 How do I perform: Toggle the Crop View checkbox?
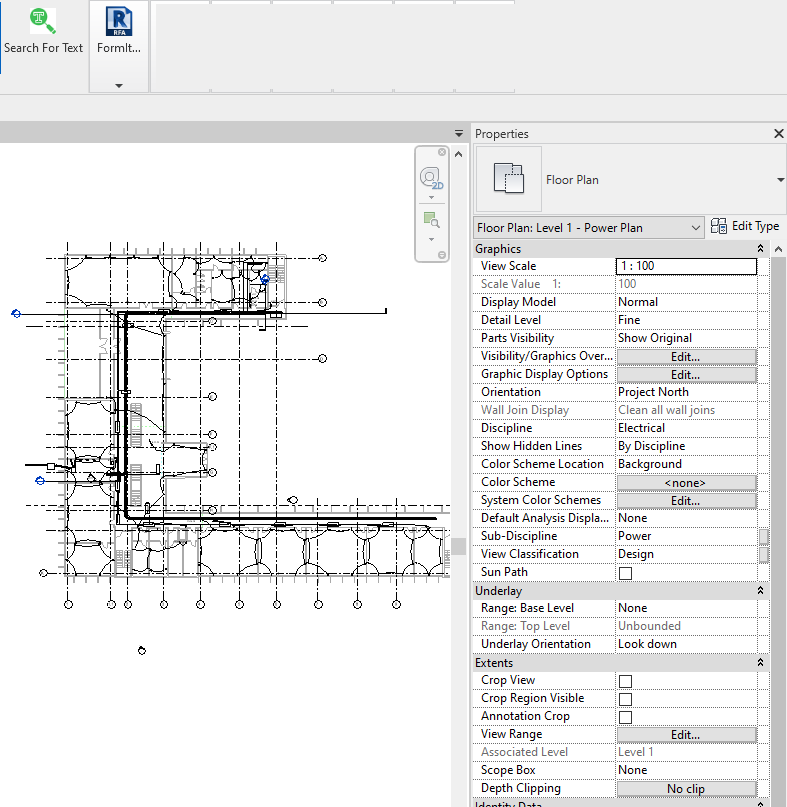click(625, 681)
